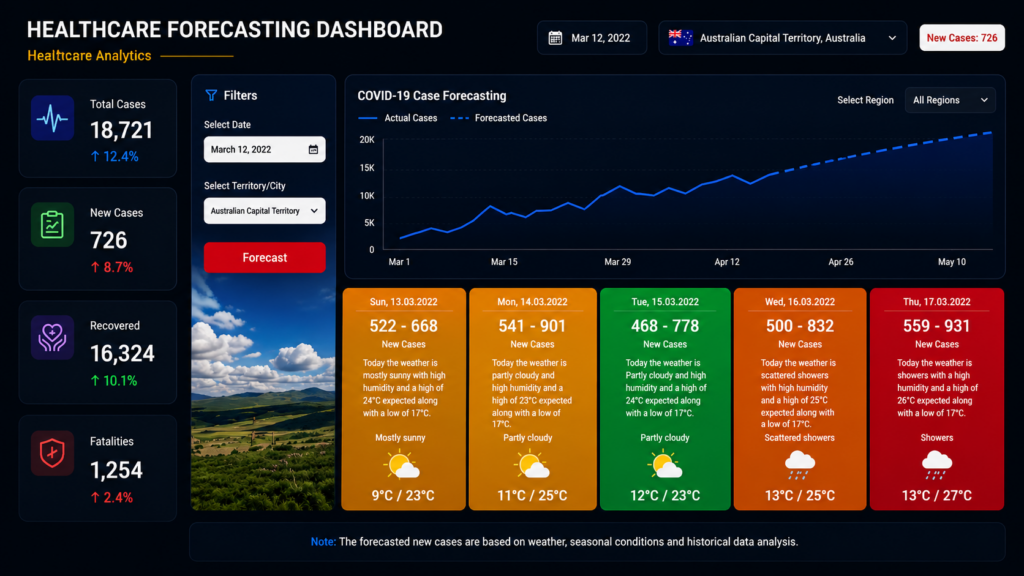
Task: Click the Fatalities value 1,254
Action: 116,470
